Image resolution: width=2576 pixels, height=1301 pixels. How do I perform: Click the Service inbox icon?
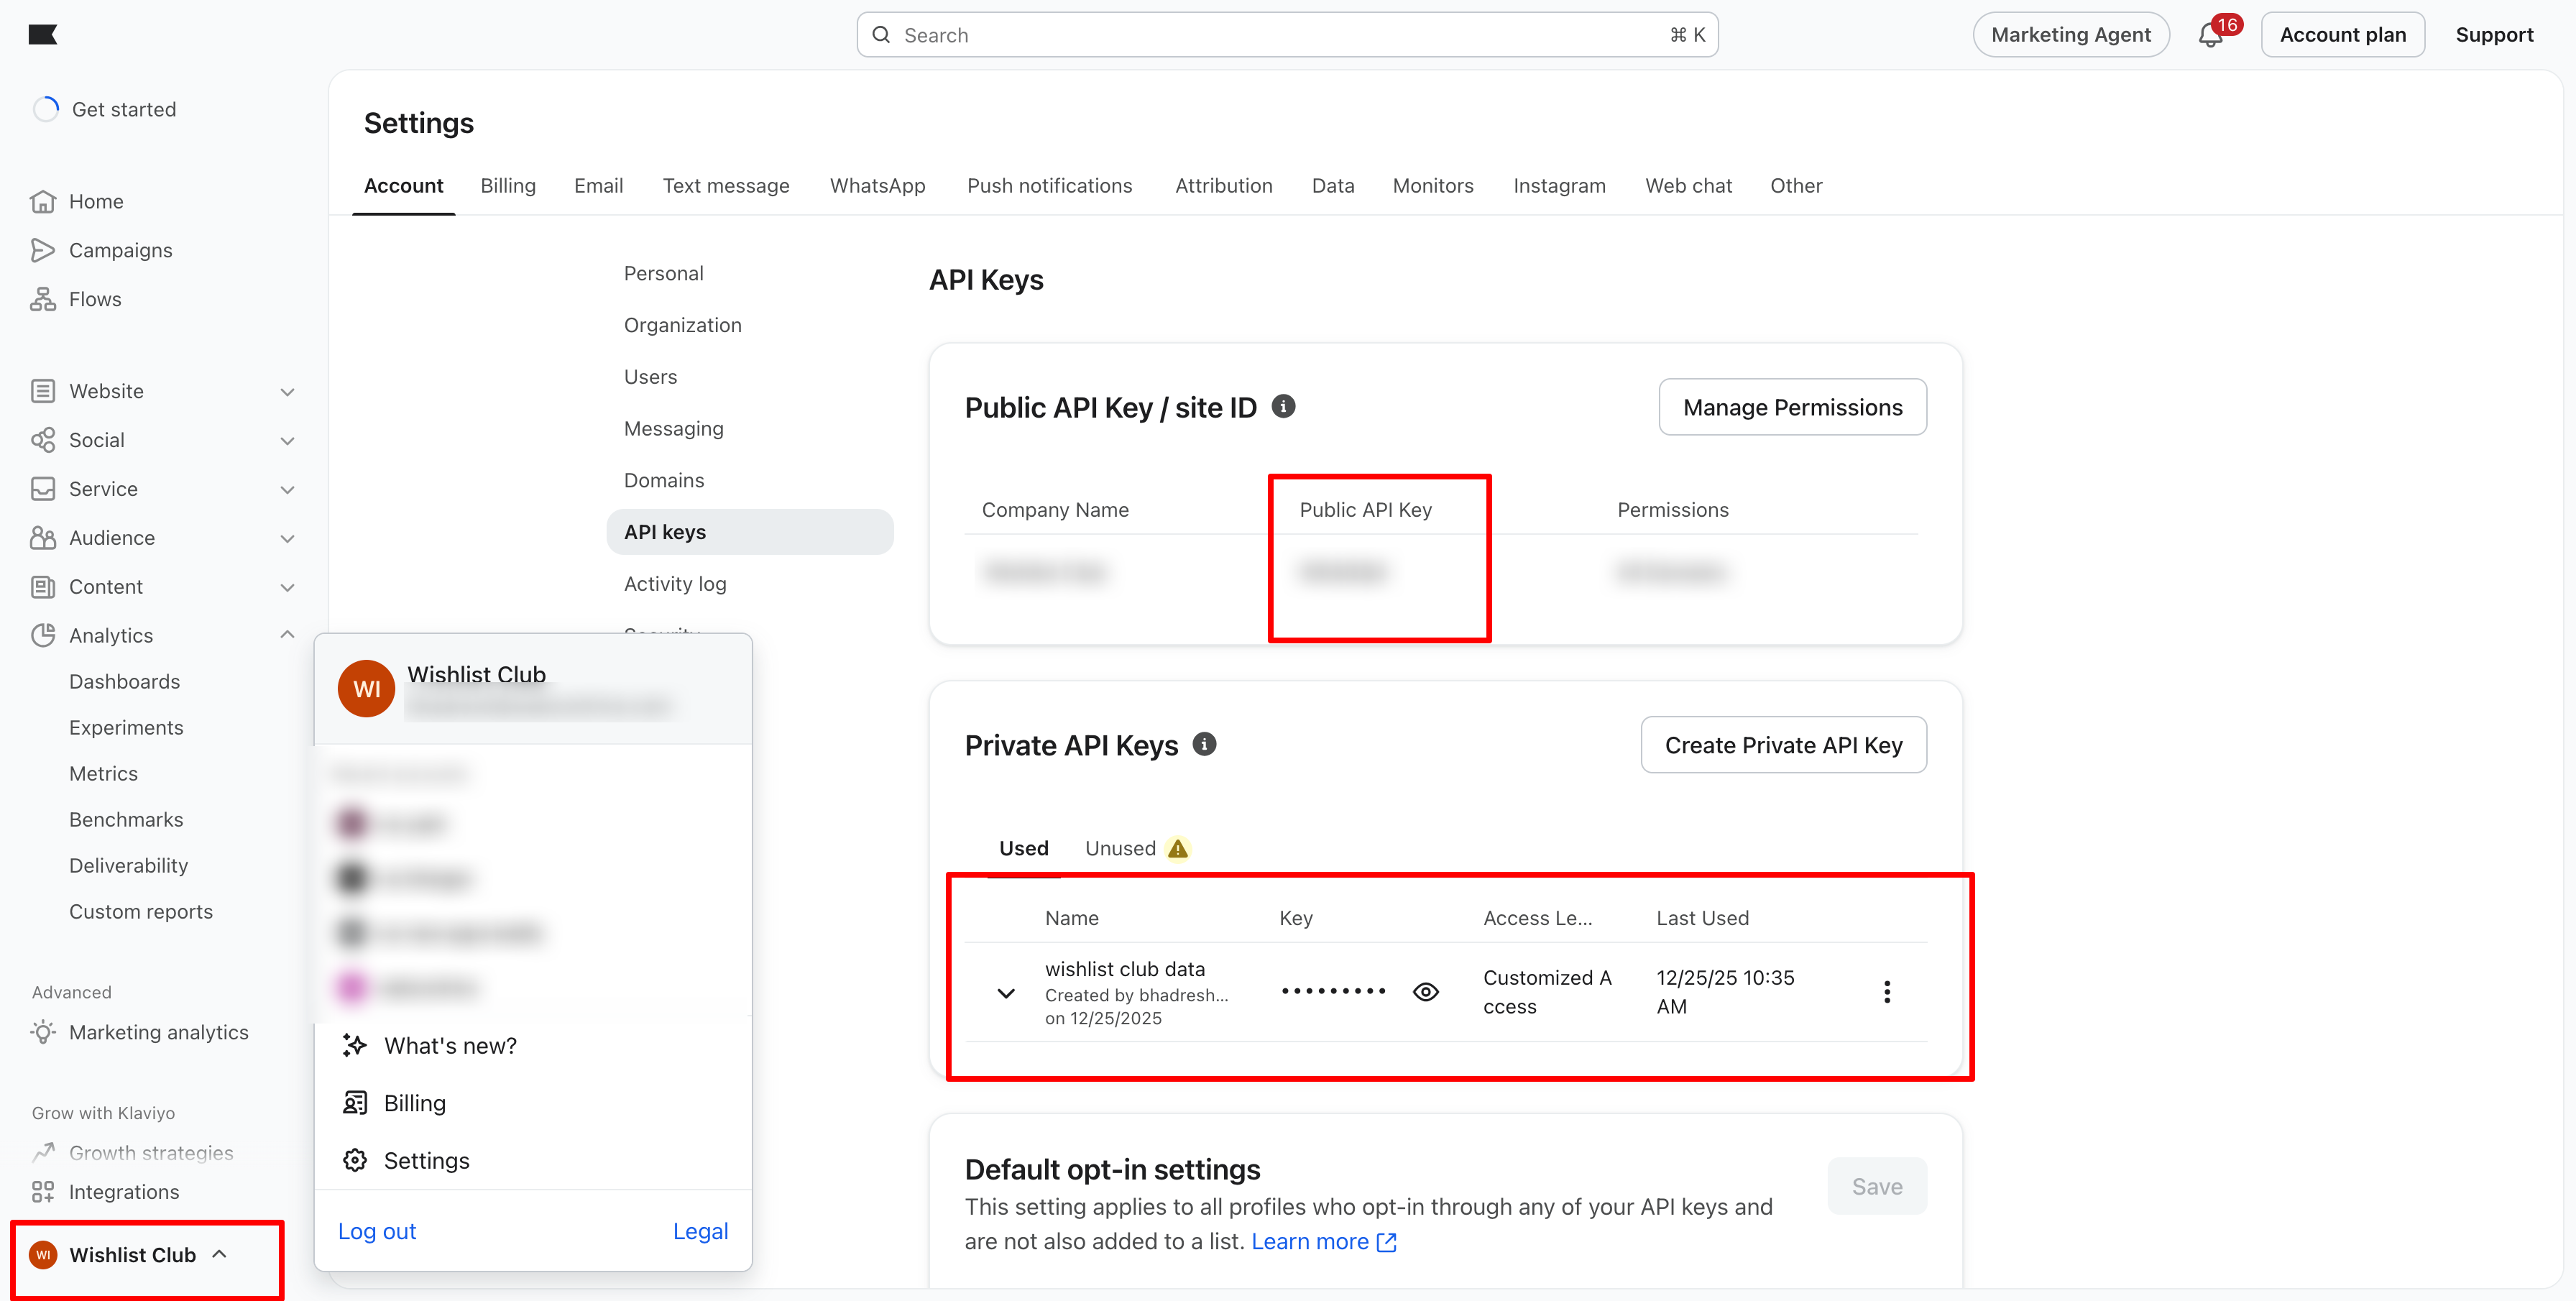[x=43, y=489]
